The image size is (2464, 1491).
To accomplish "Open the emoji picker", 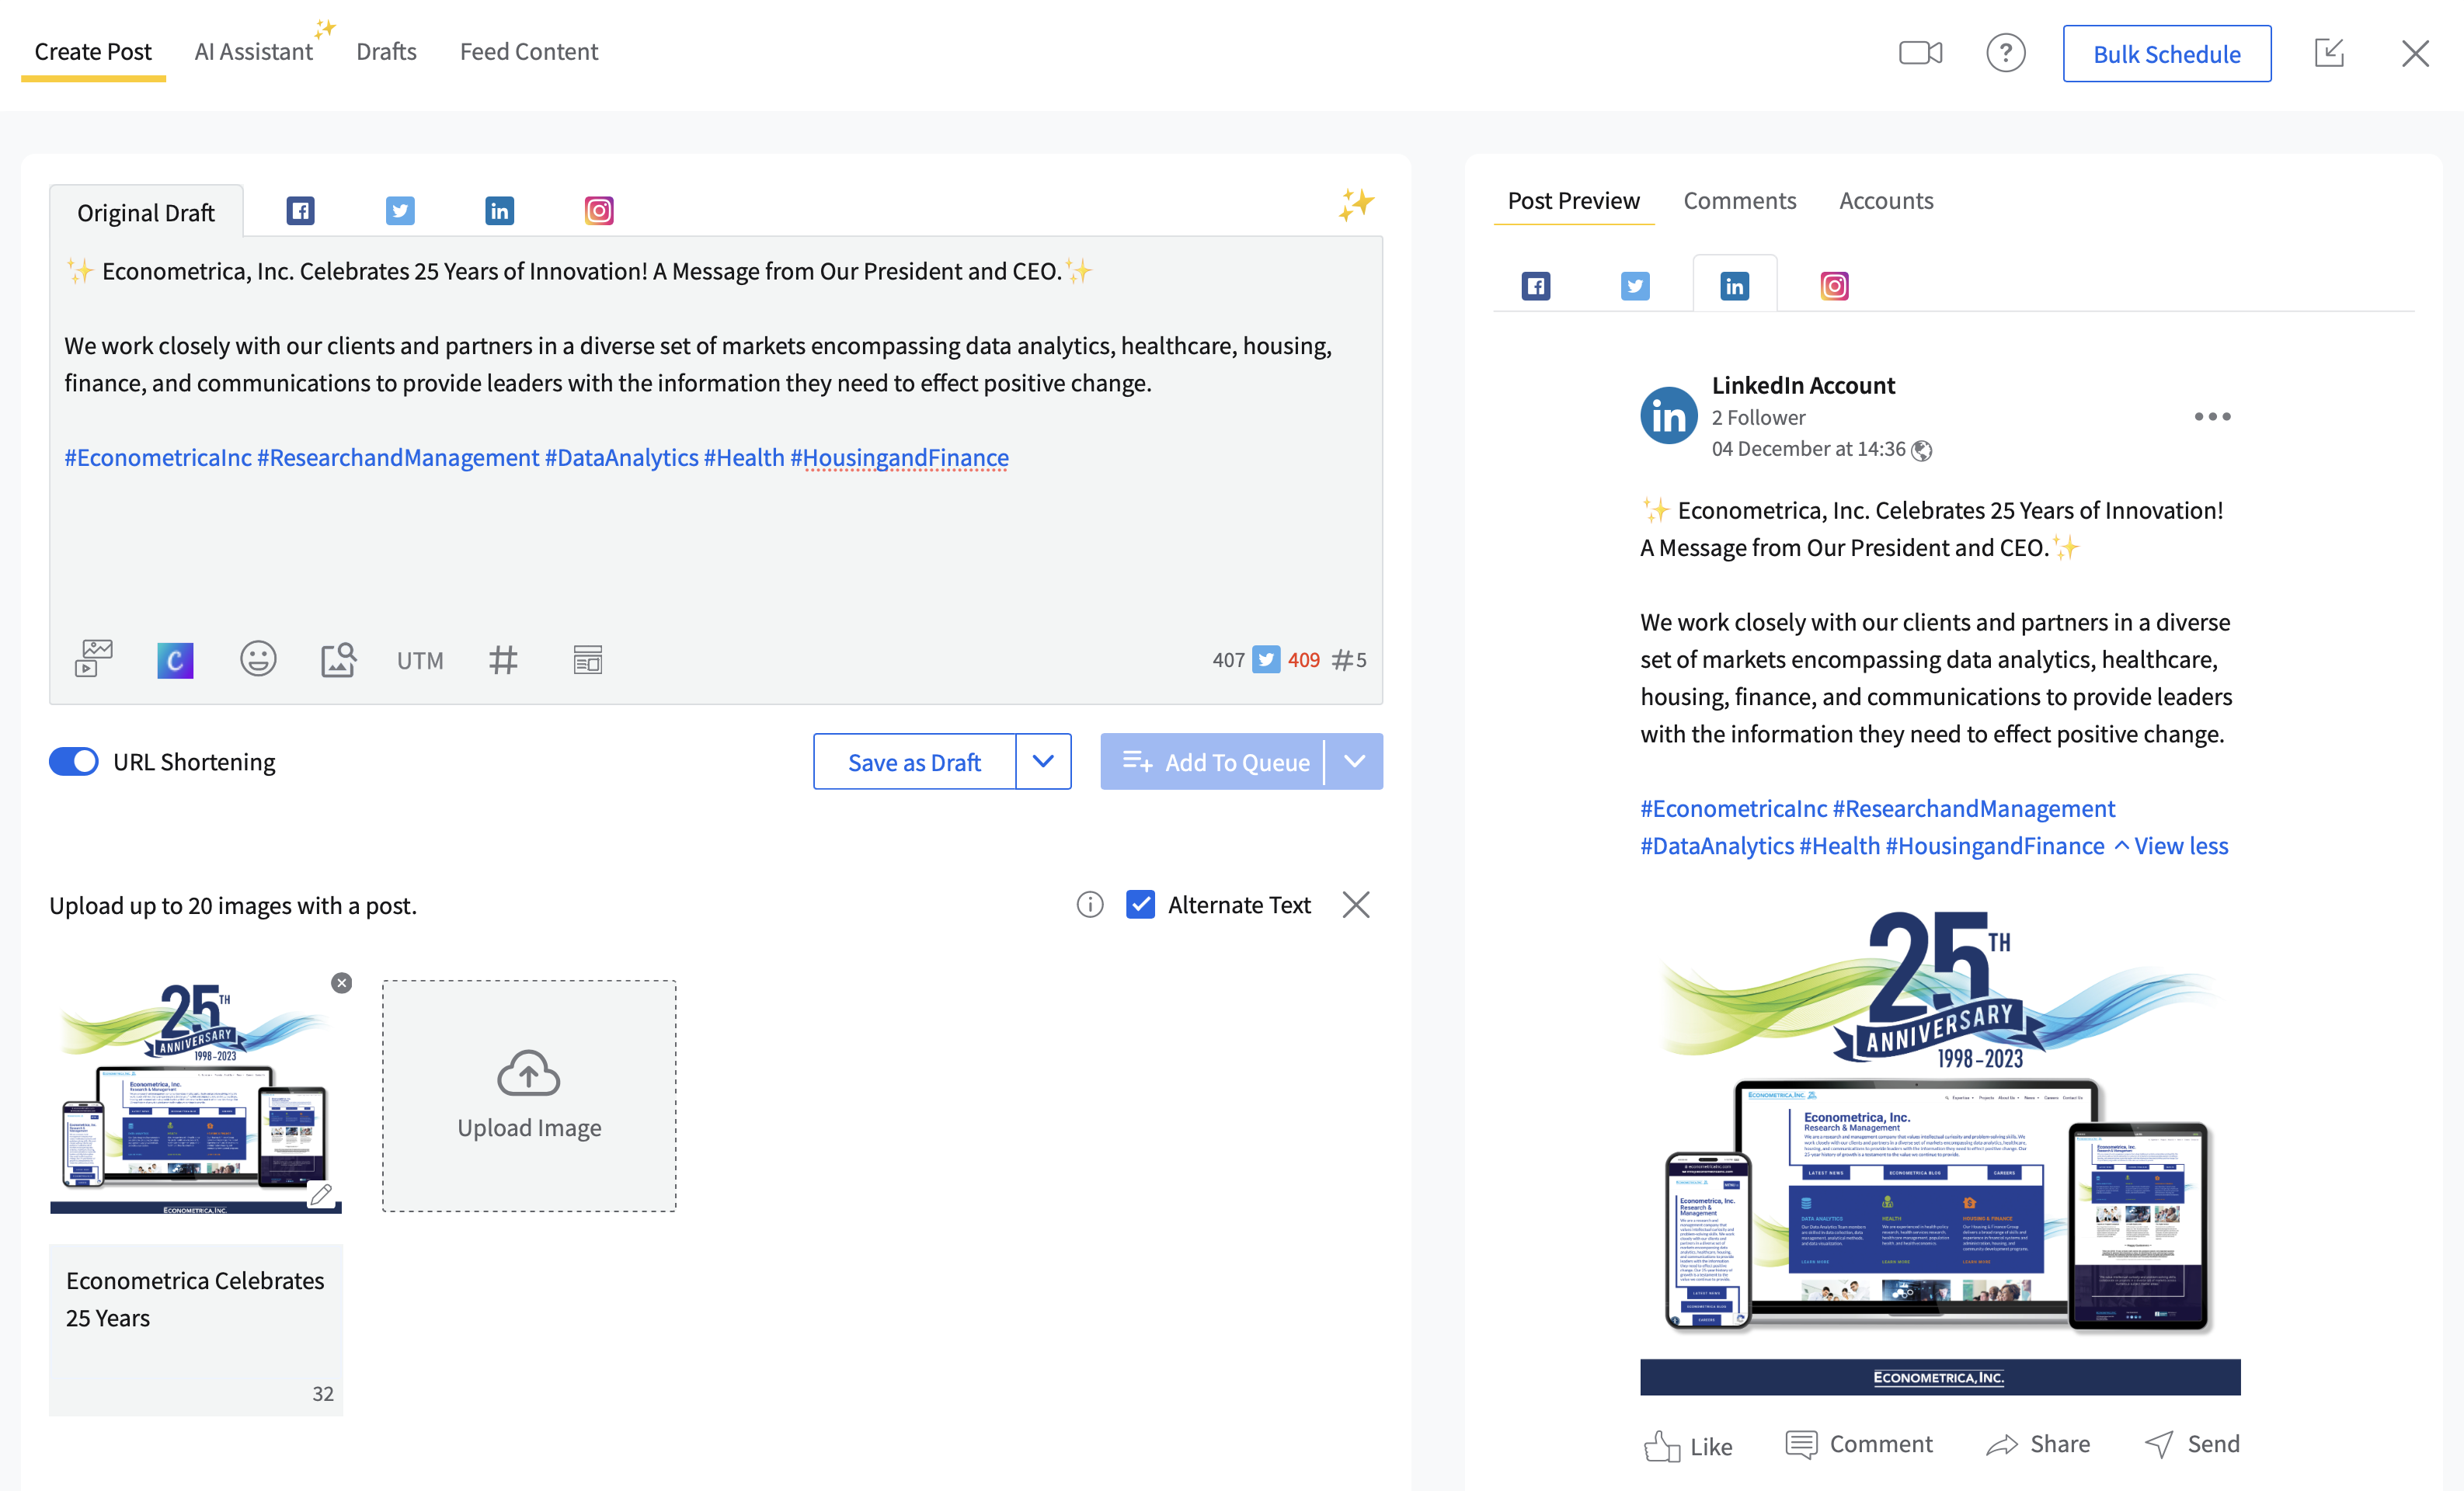I will click(x=258, y=658).
